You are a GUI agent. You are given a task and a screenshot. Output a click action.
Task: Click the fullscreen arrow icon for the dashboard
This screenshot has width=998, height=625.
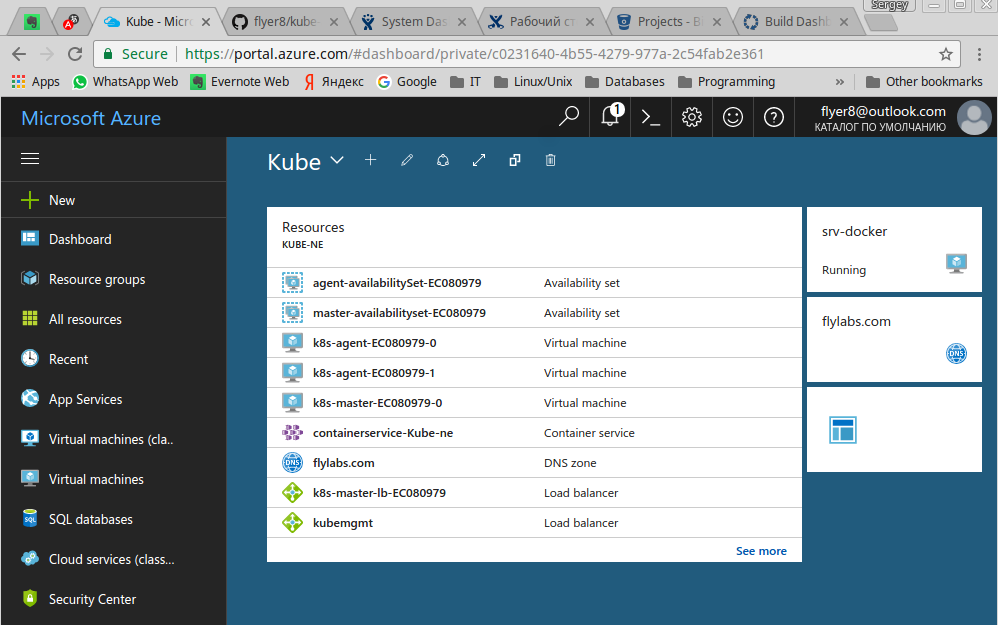(x=478, y=160)
